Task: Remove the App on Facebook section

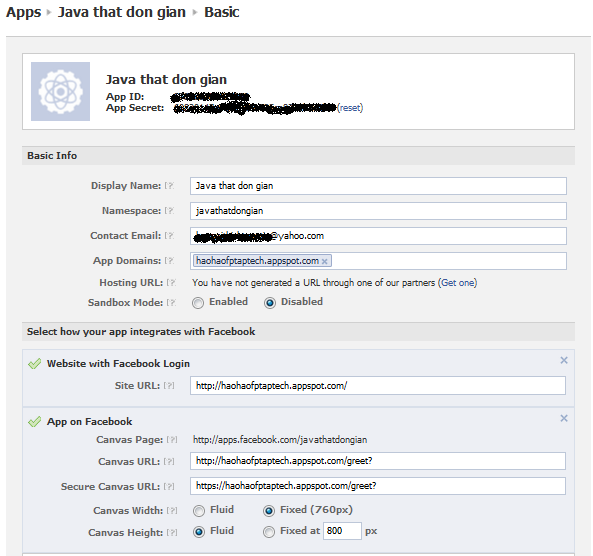Action: pyautogui.click(x=564, y=418)
